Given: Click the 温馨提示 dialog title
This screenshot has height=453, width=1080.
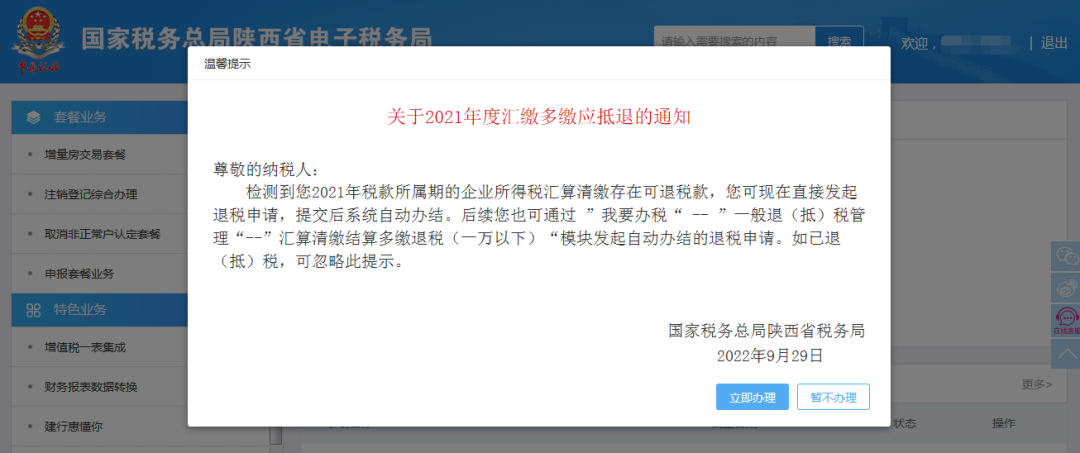Looking at the screenshot, I should click(227, 64).
